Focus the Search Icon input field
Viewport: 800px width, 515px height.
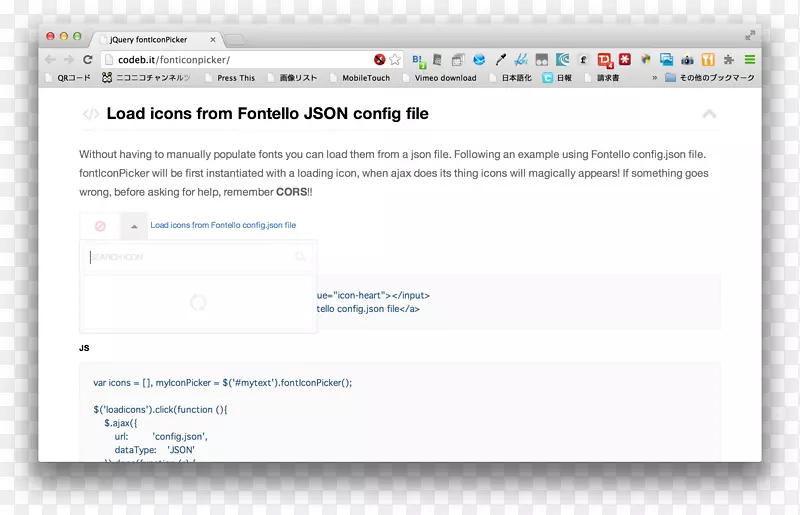[198, 257]
